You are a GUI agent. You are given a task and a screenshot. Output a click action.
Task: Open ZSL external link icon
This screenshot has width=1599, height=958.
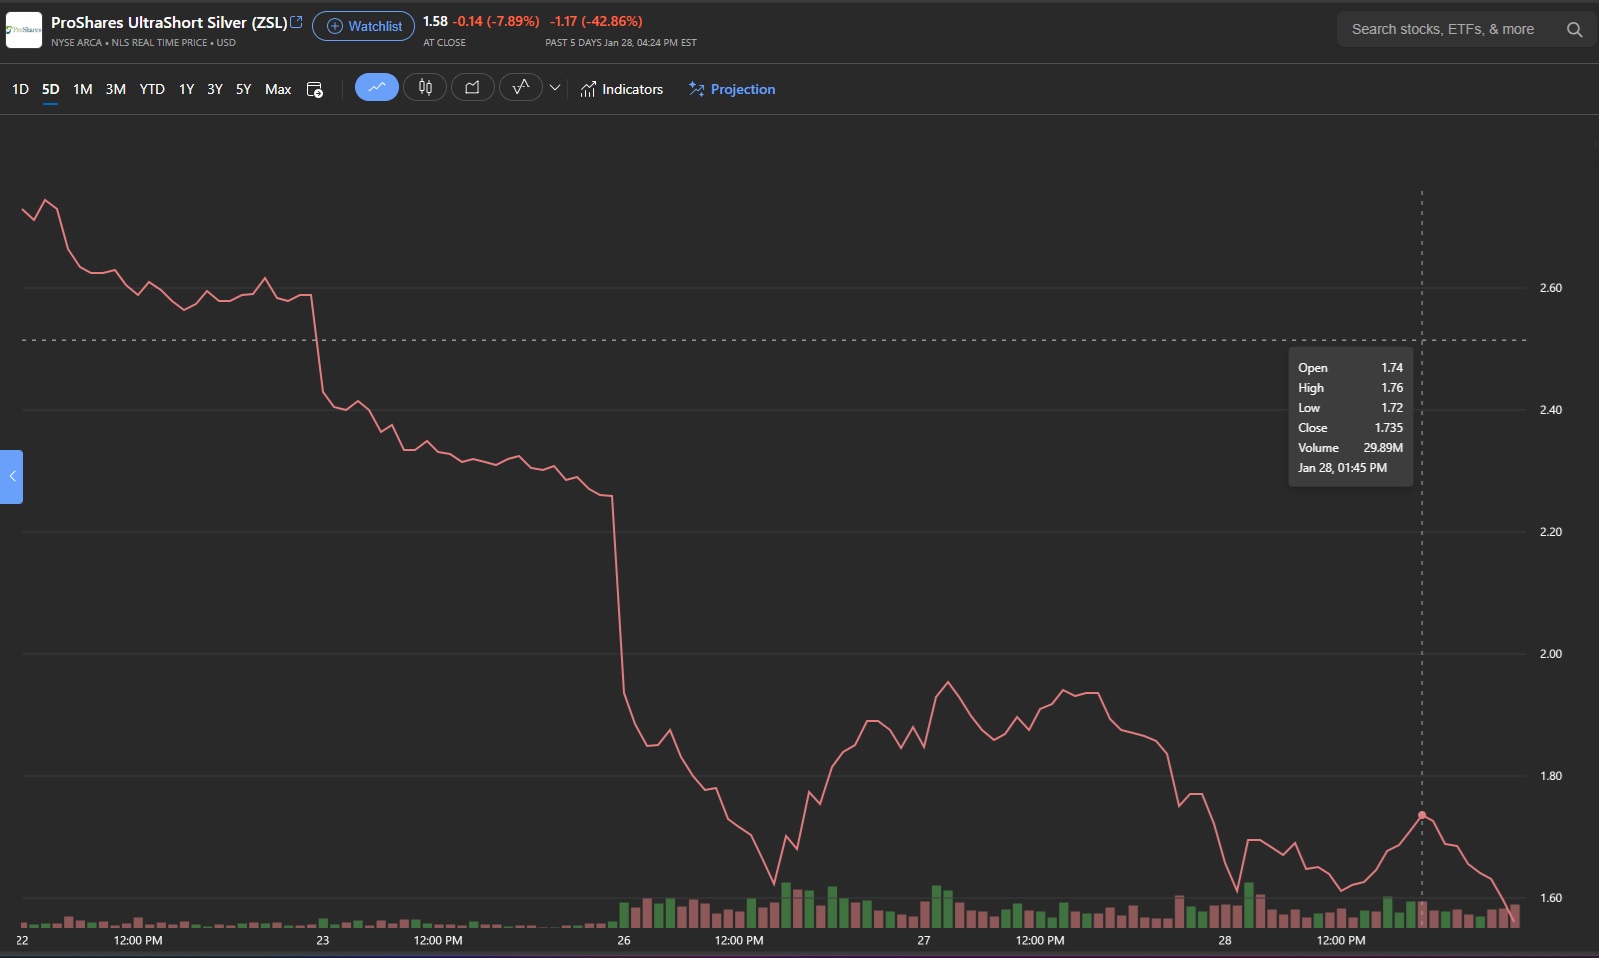coord(296,22)
